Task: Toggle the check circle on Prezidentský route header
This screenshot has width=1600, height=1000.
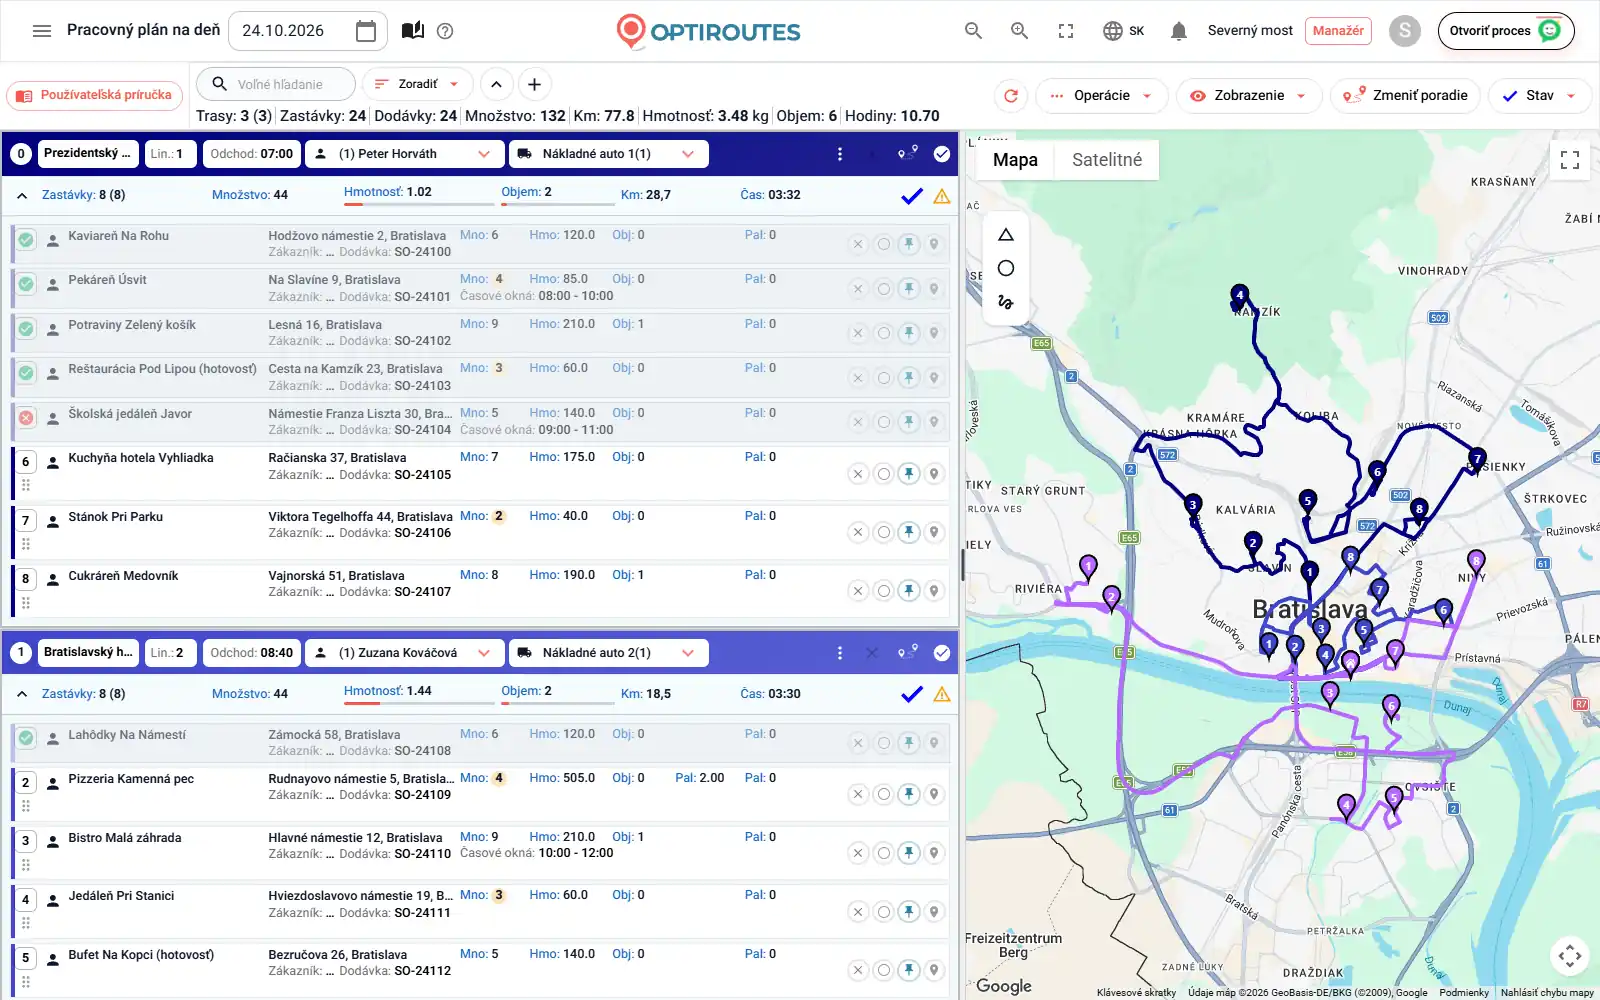Action: coord(942,154)
